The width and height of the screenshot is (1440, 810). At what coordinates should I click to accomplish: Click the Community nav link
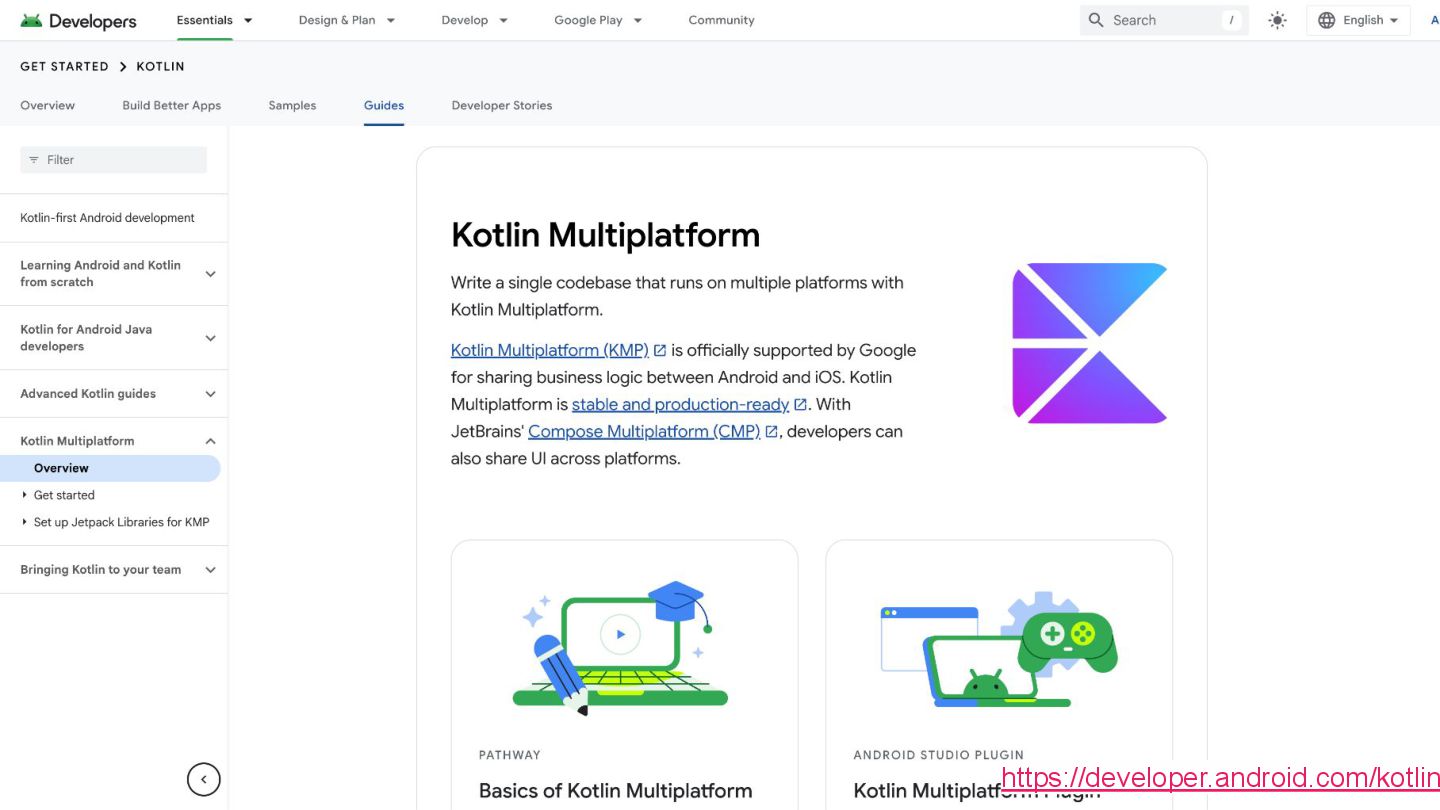pos(721,20)
